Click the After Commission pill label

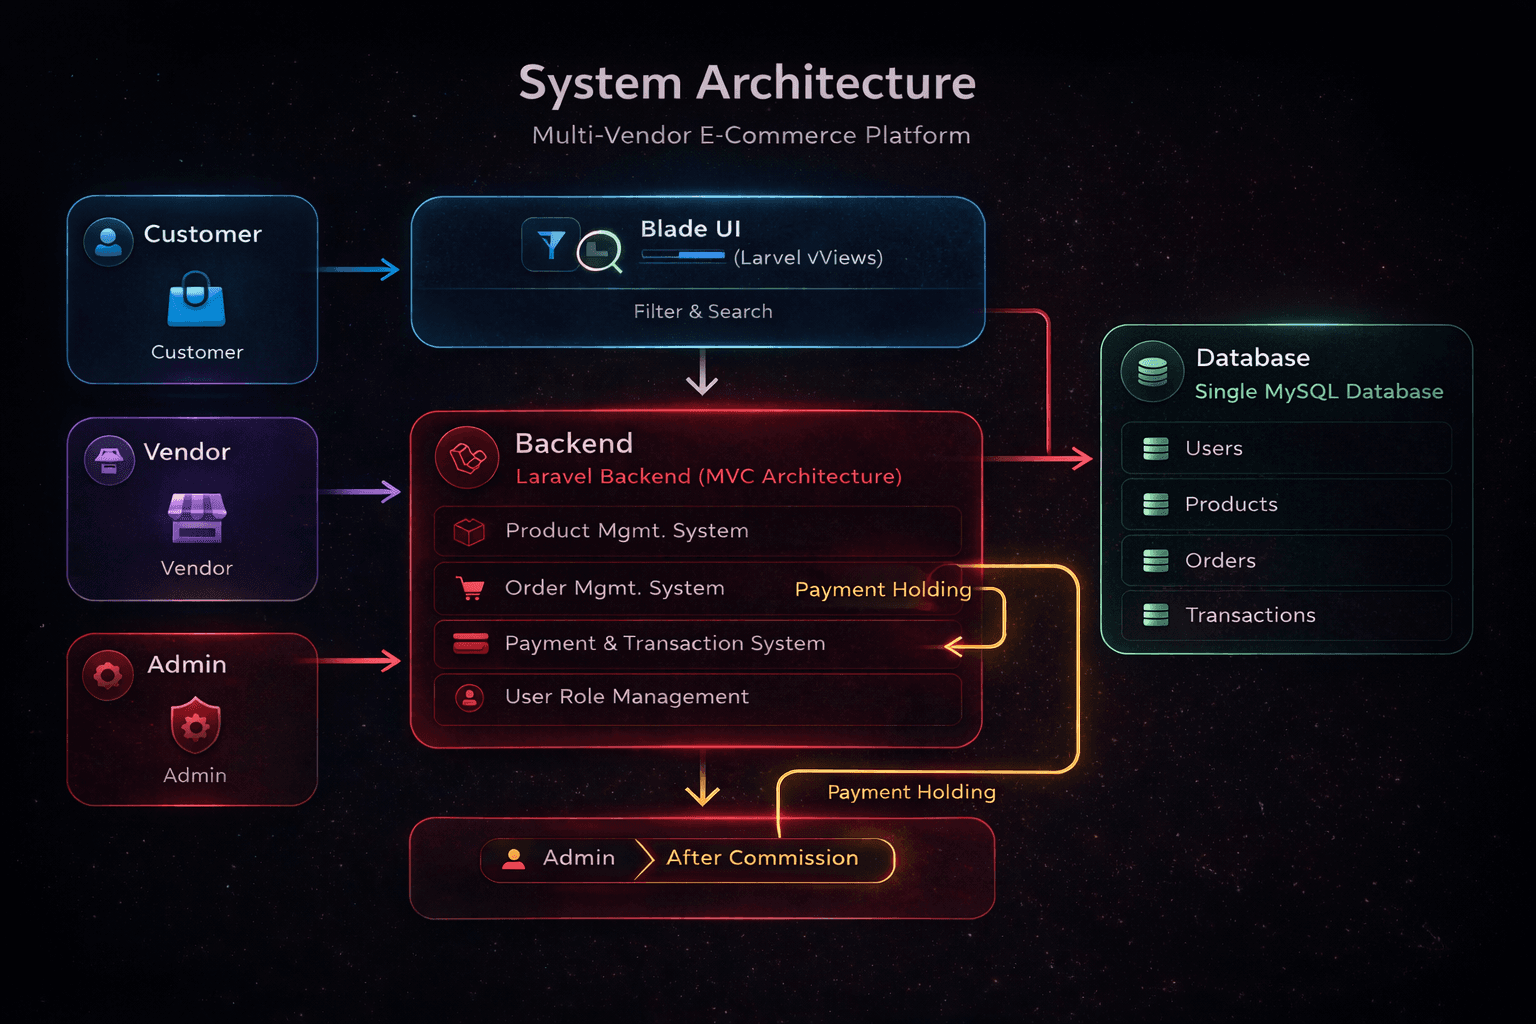pos(763,858)
